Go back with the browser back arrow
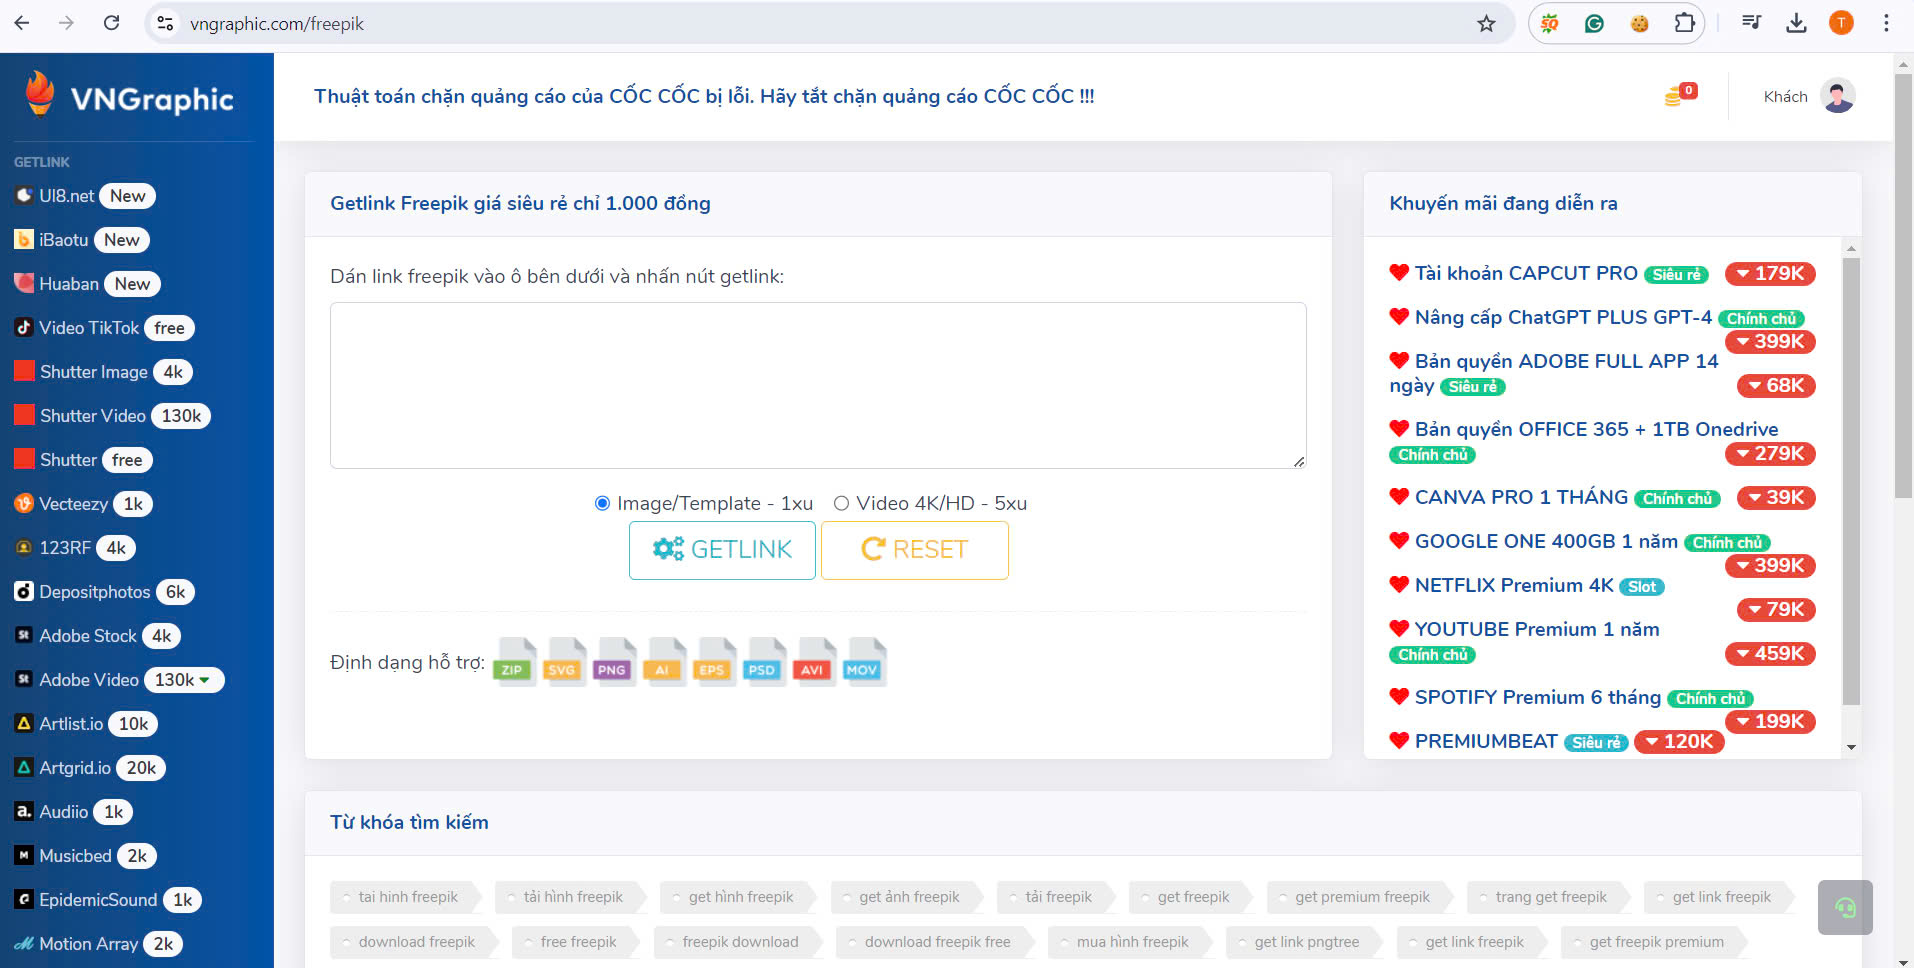Viewport: 1914px width, 968px height. click(22, 23)
